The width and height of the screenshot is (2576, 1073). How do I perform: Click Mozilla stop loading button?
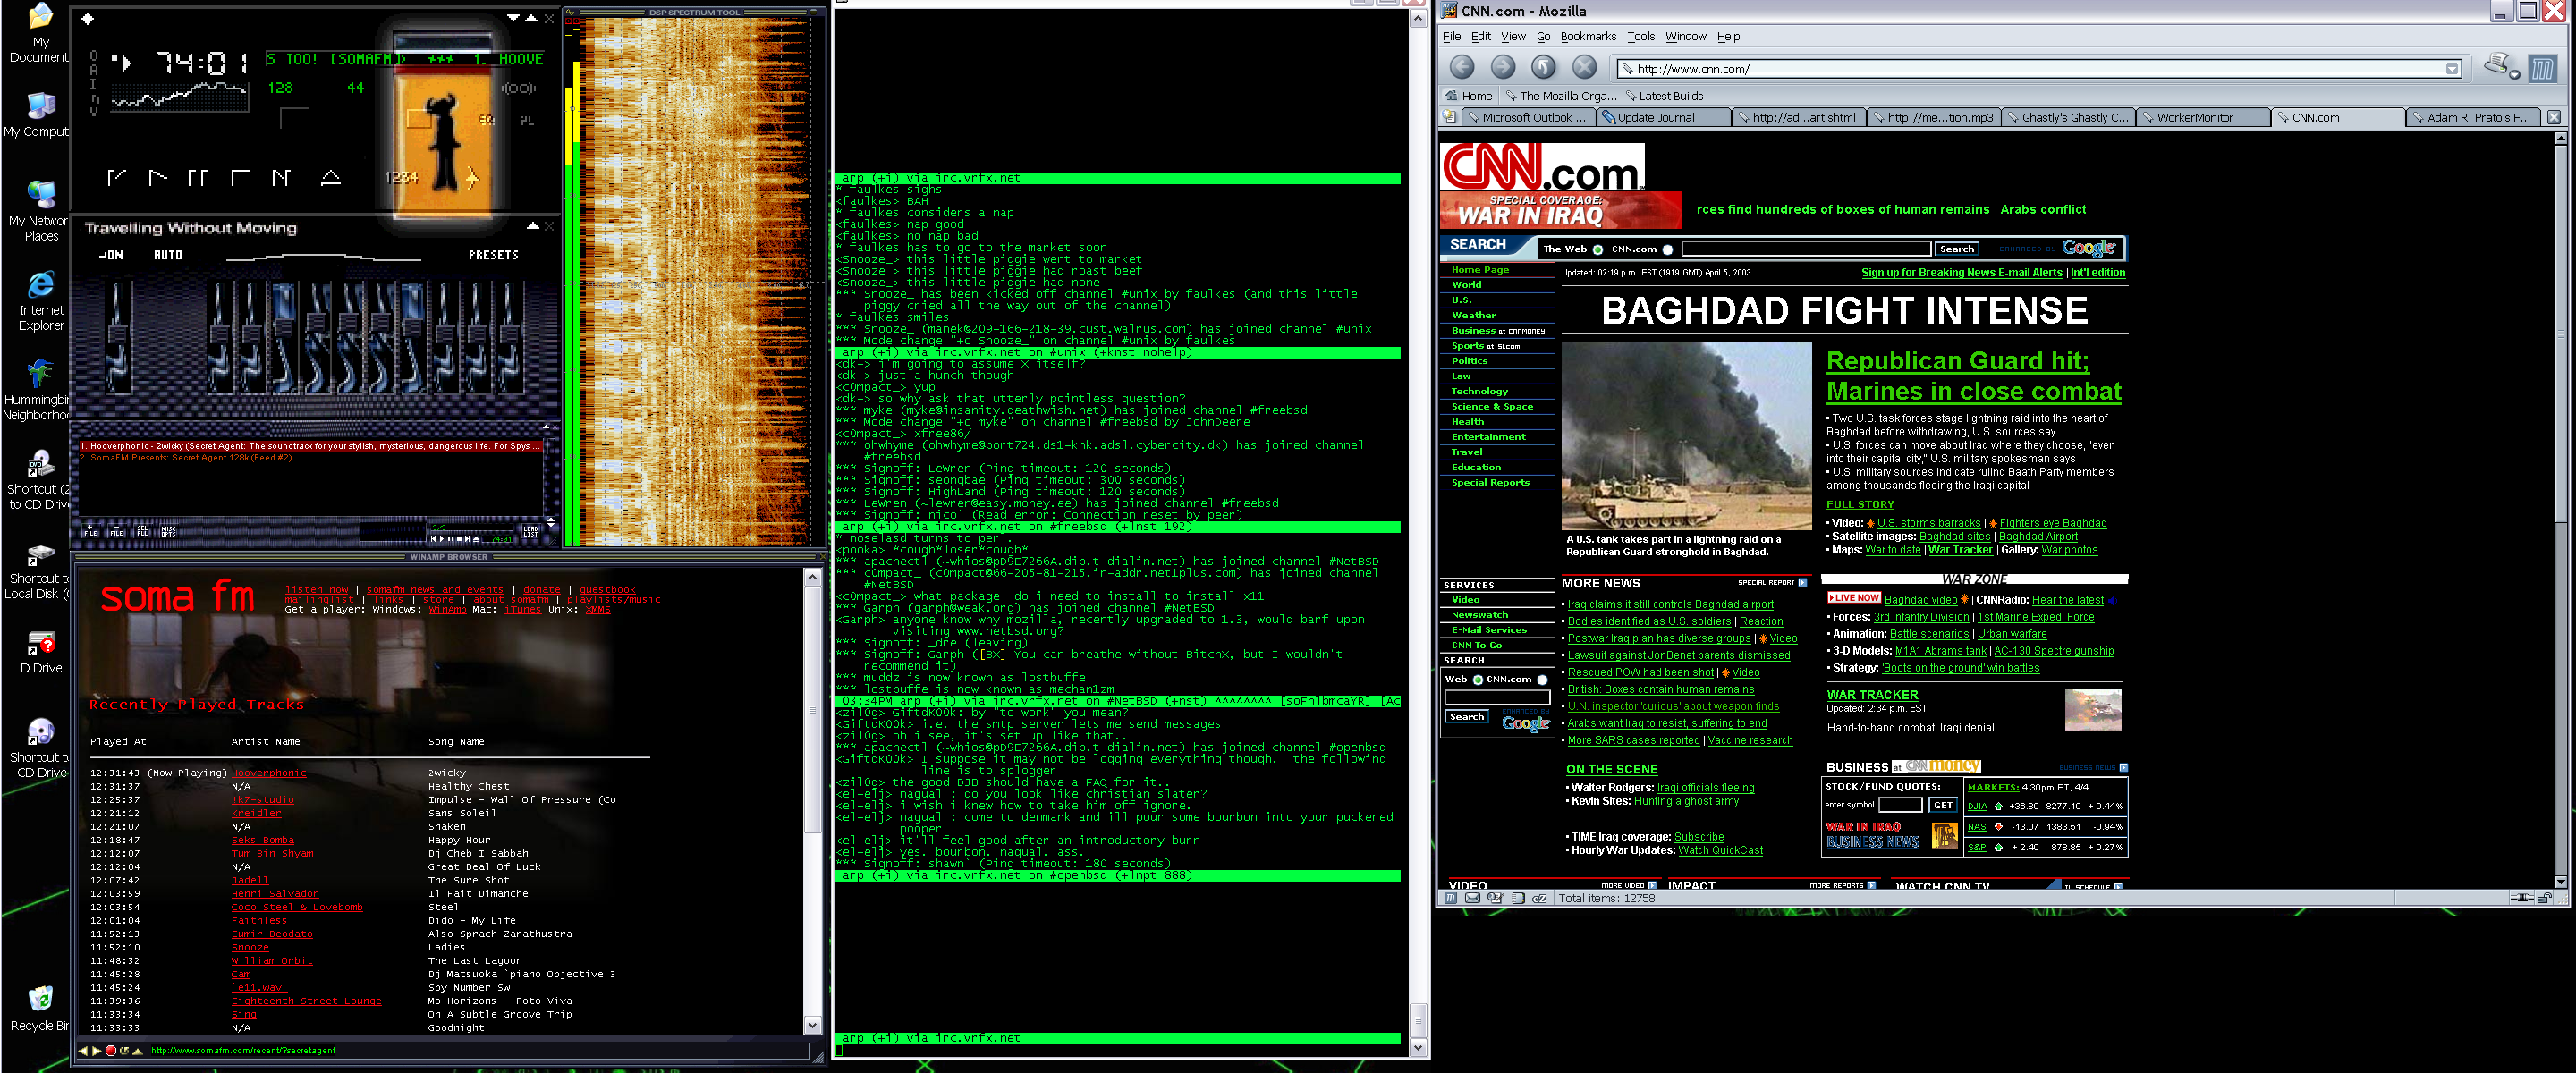click(1584, 67)
